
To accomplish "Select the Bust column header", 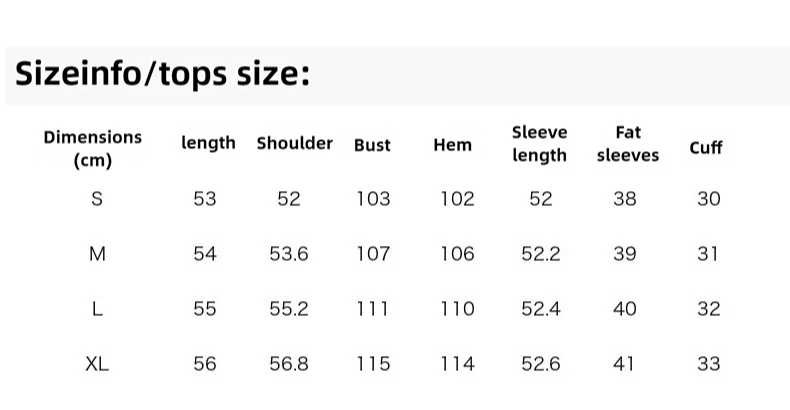I will 372,145.
